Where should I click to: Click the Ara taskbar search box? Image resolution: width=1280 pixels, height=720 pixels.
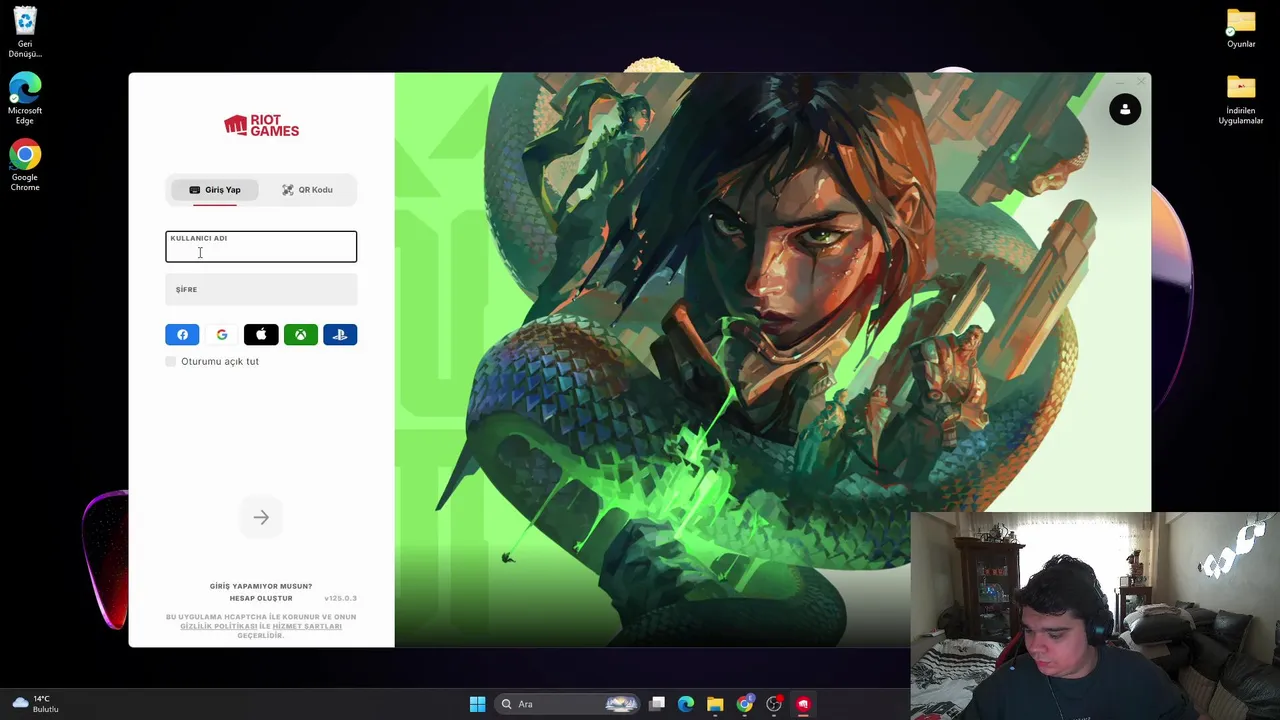tap(568, 704)
